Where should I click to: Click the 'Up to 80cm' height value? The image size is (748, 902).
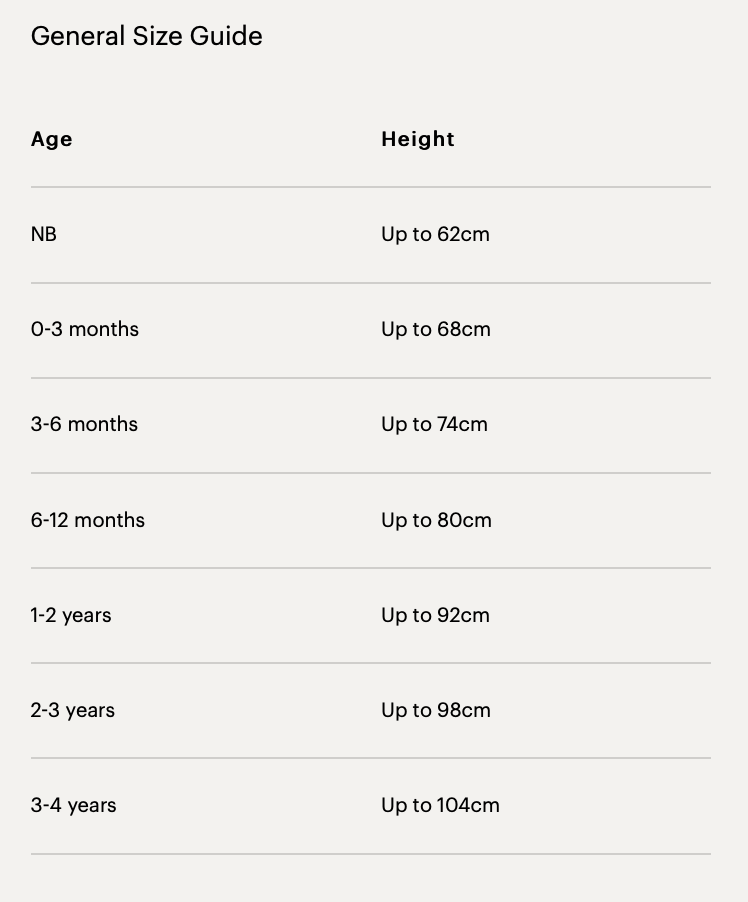(x=436, y=520)
